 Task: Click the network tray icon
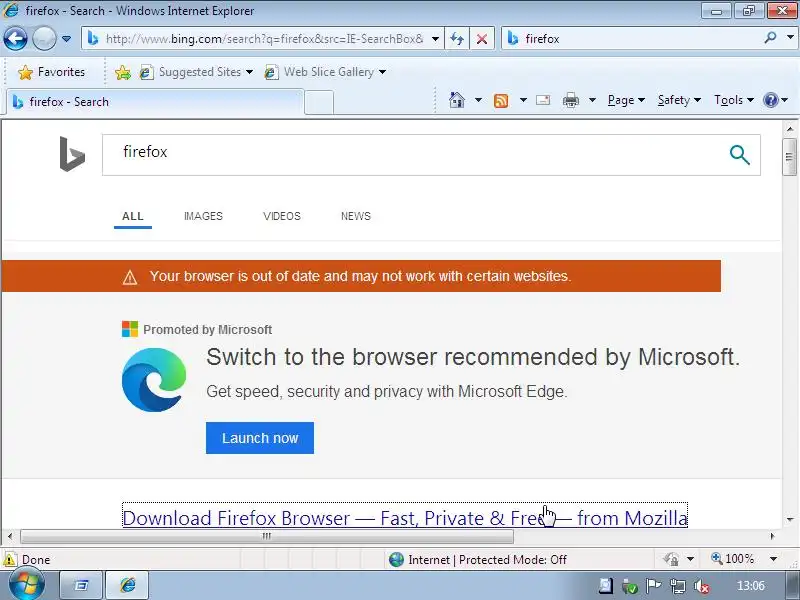pos(678,586)
